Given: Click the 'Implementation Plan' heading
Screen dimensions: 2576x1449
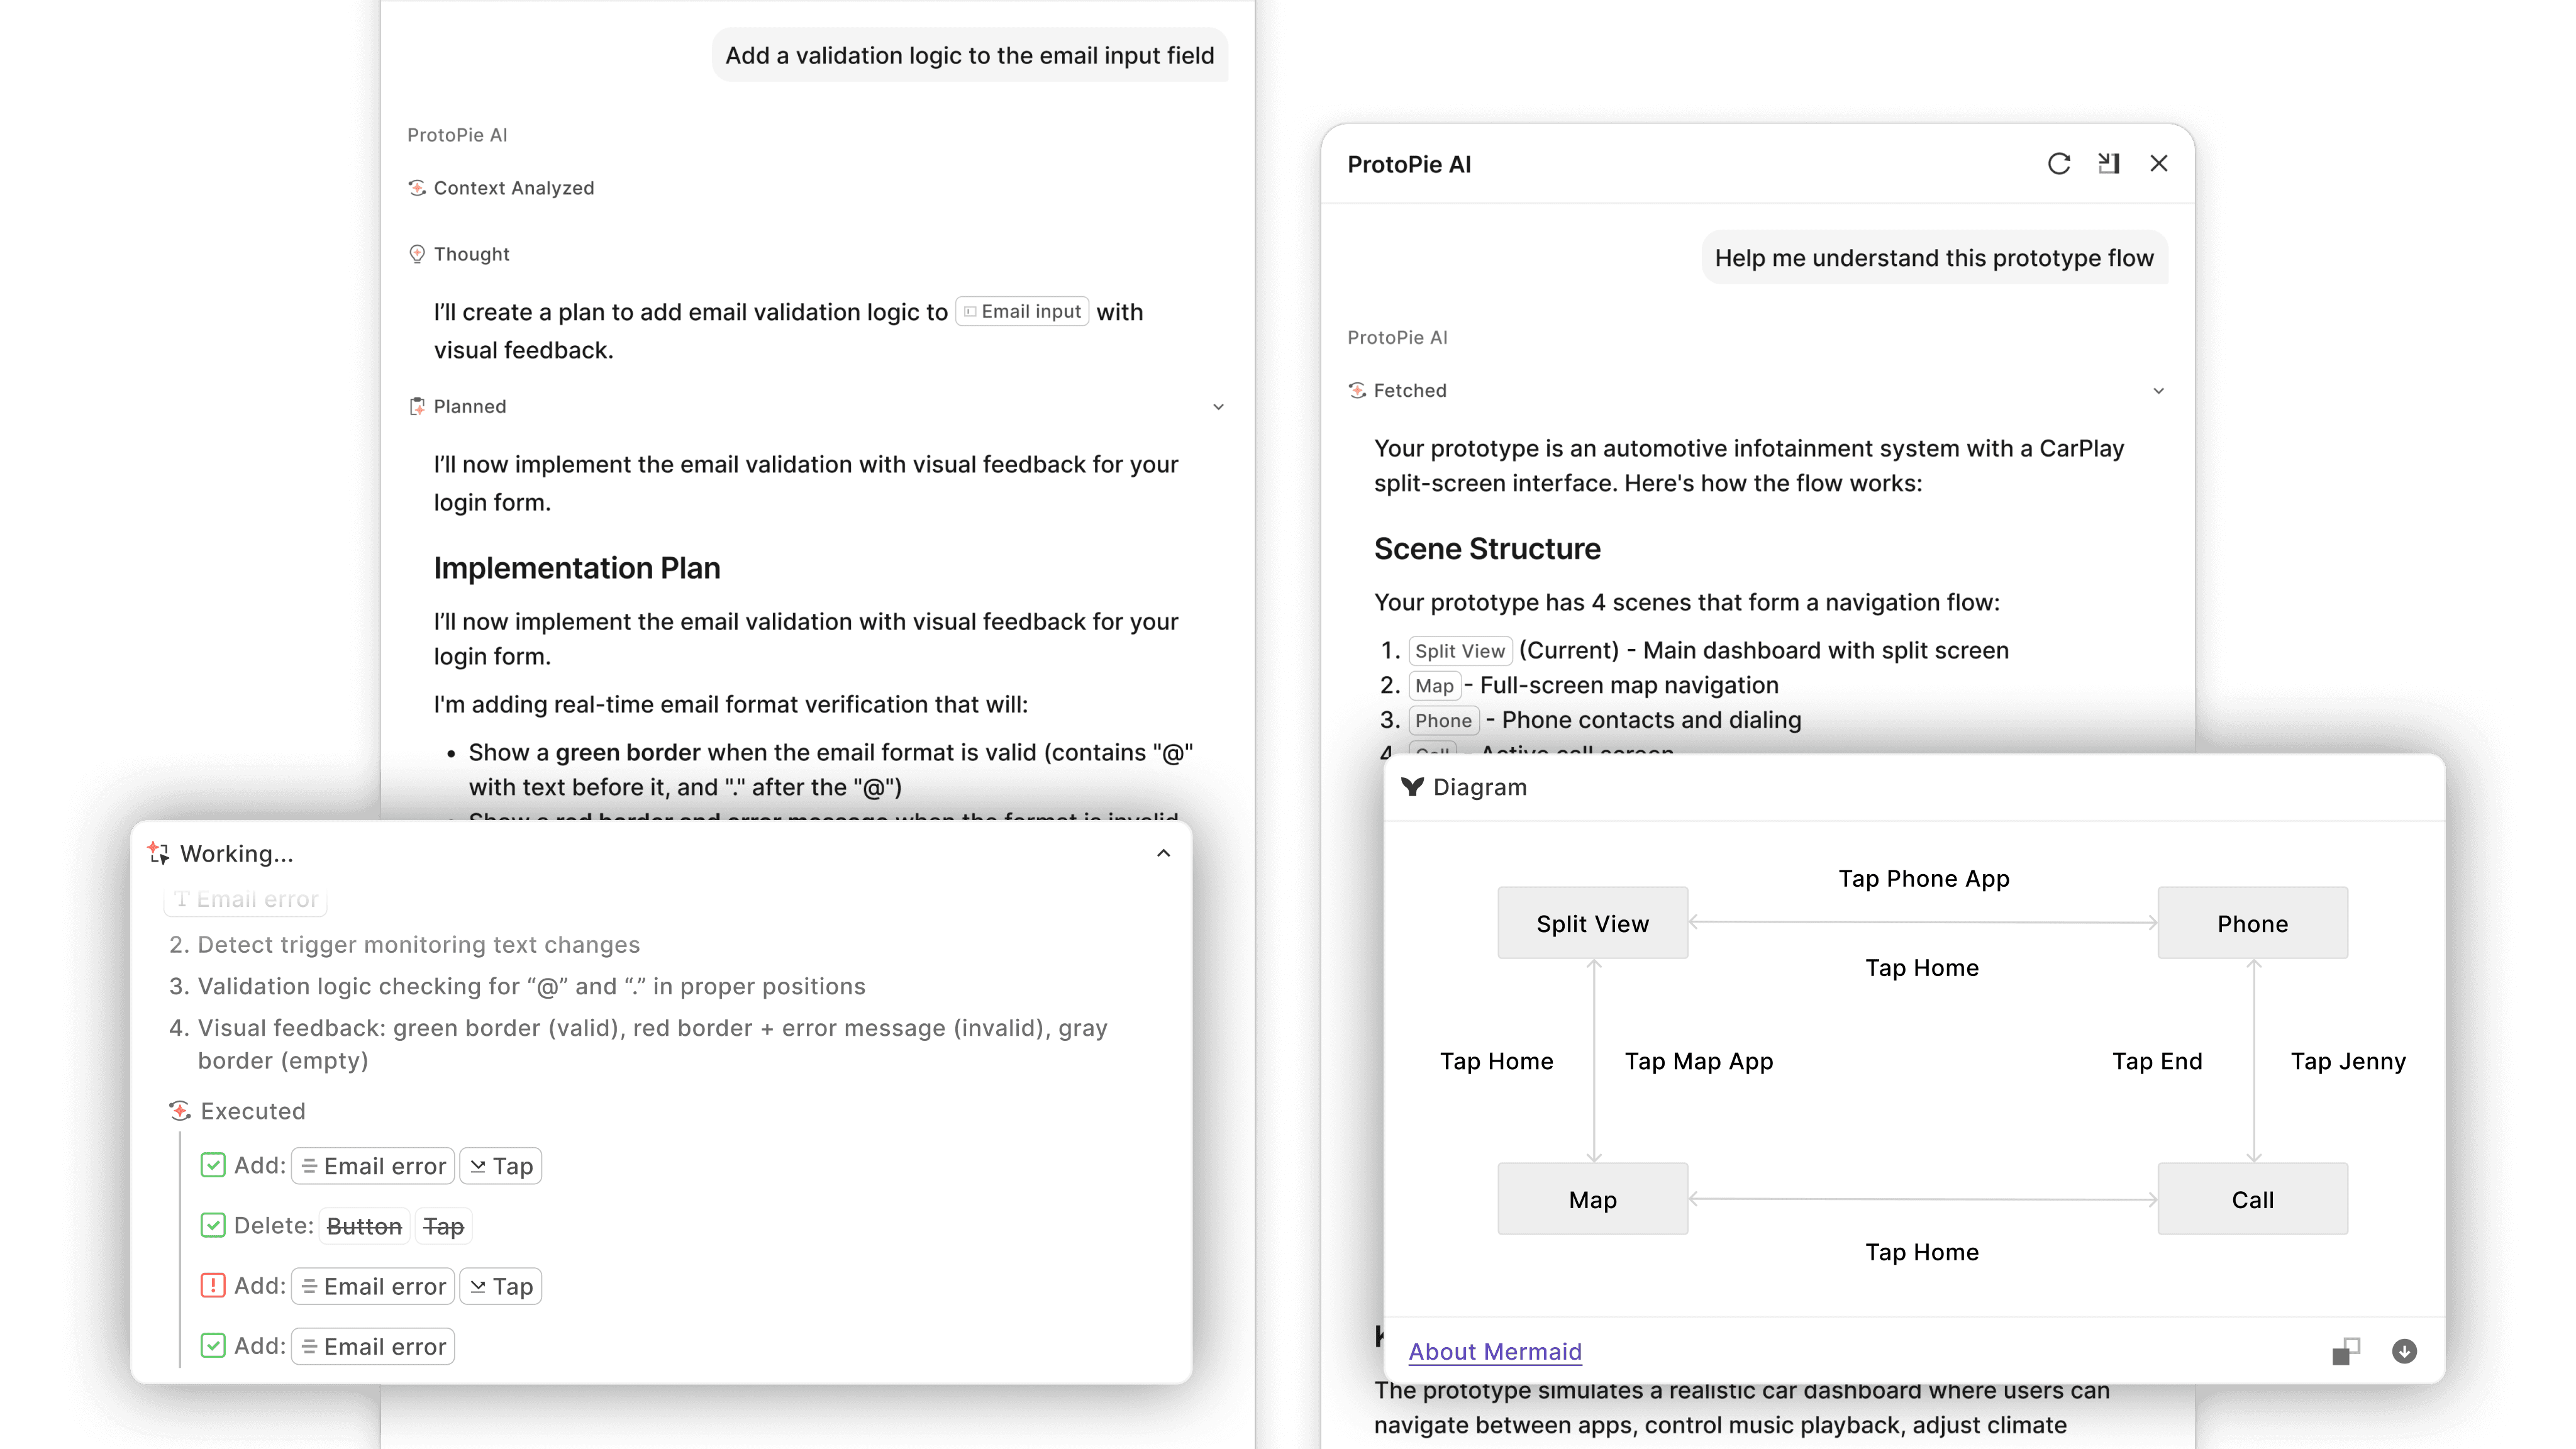Looking at the screenshot, I should pos(577,568).
